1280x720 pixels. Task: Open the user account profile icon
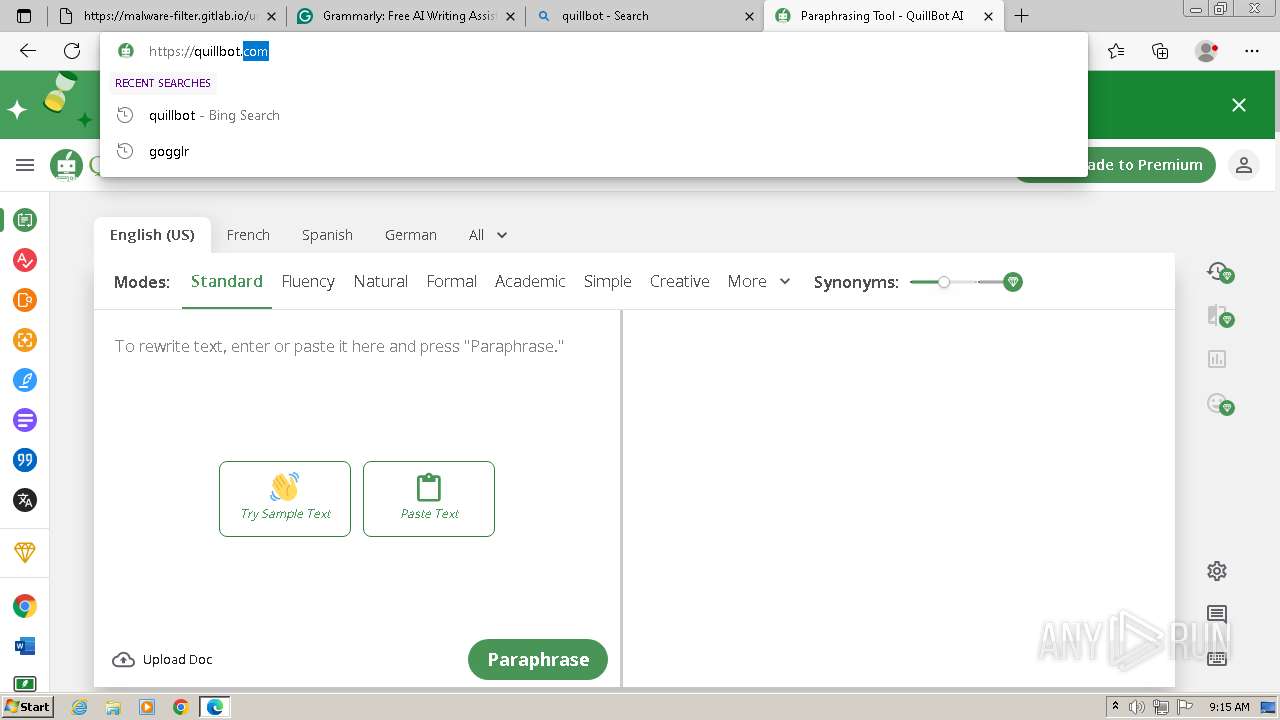(x=1244, y=165)
